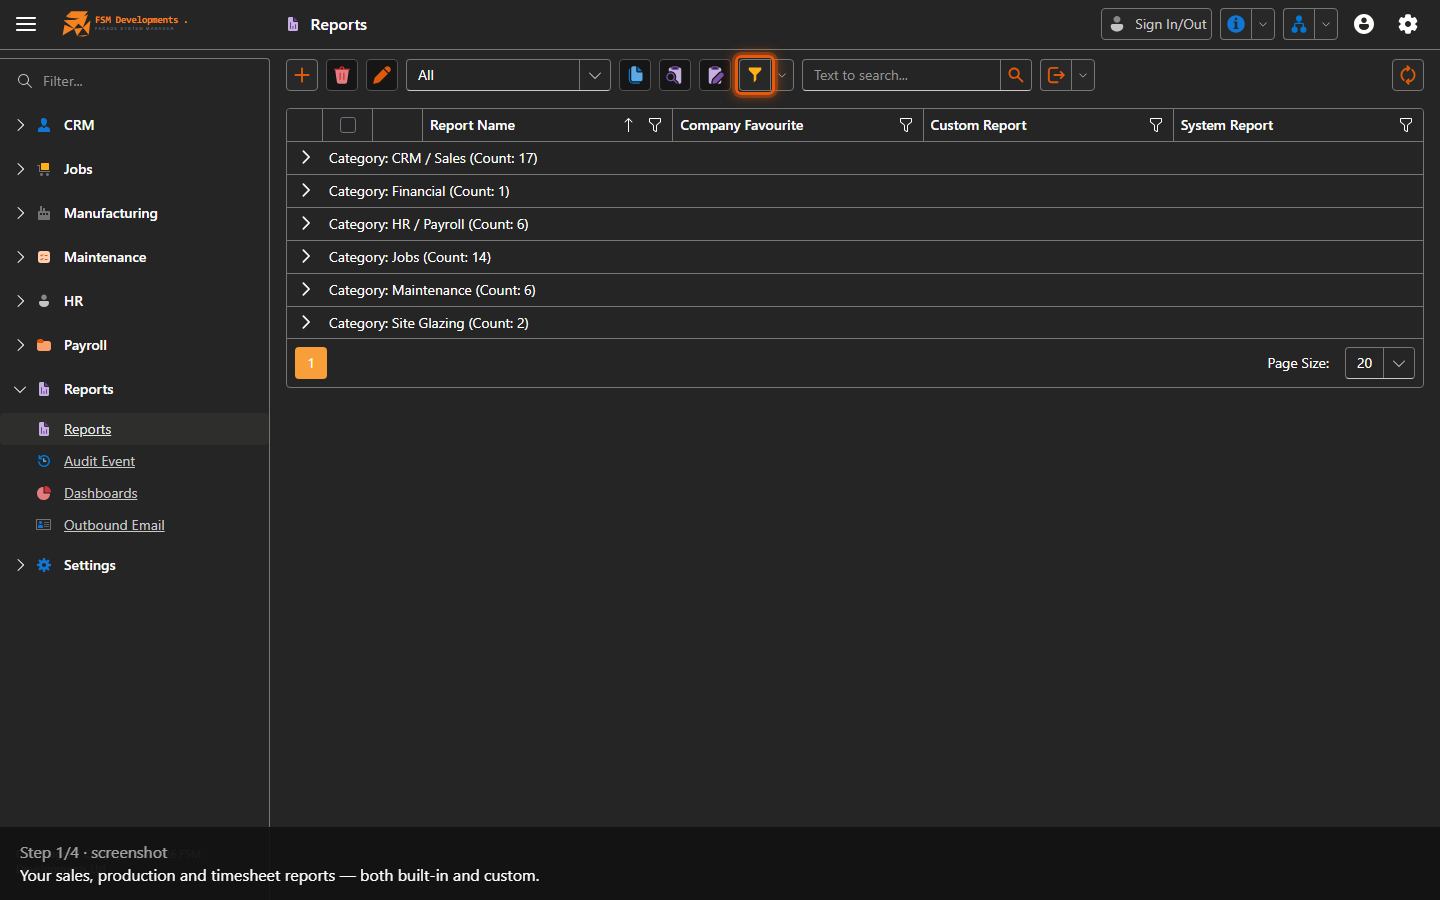The height and width of the screenshot is (900, 1440).
Task: Open the Dashboards link
Action: pyautogui.click(x=100, y=493)
